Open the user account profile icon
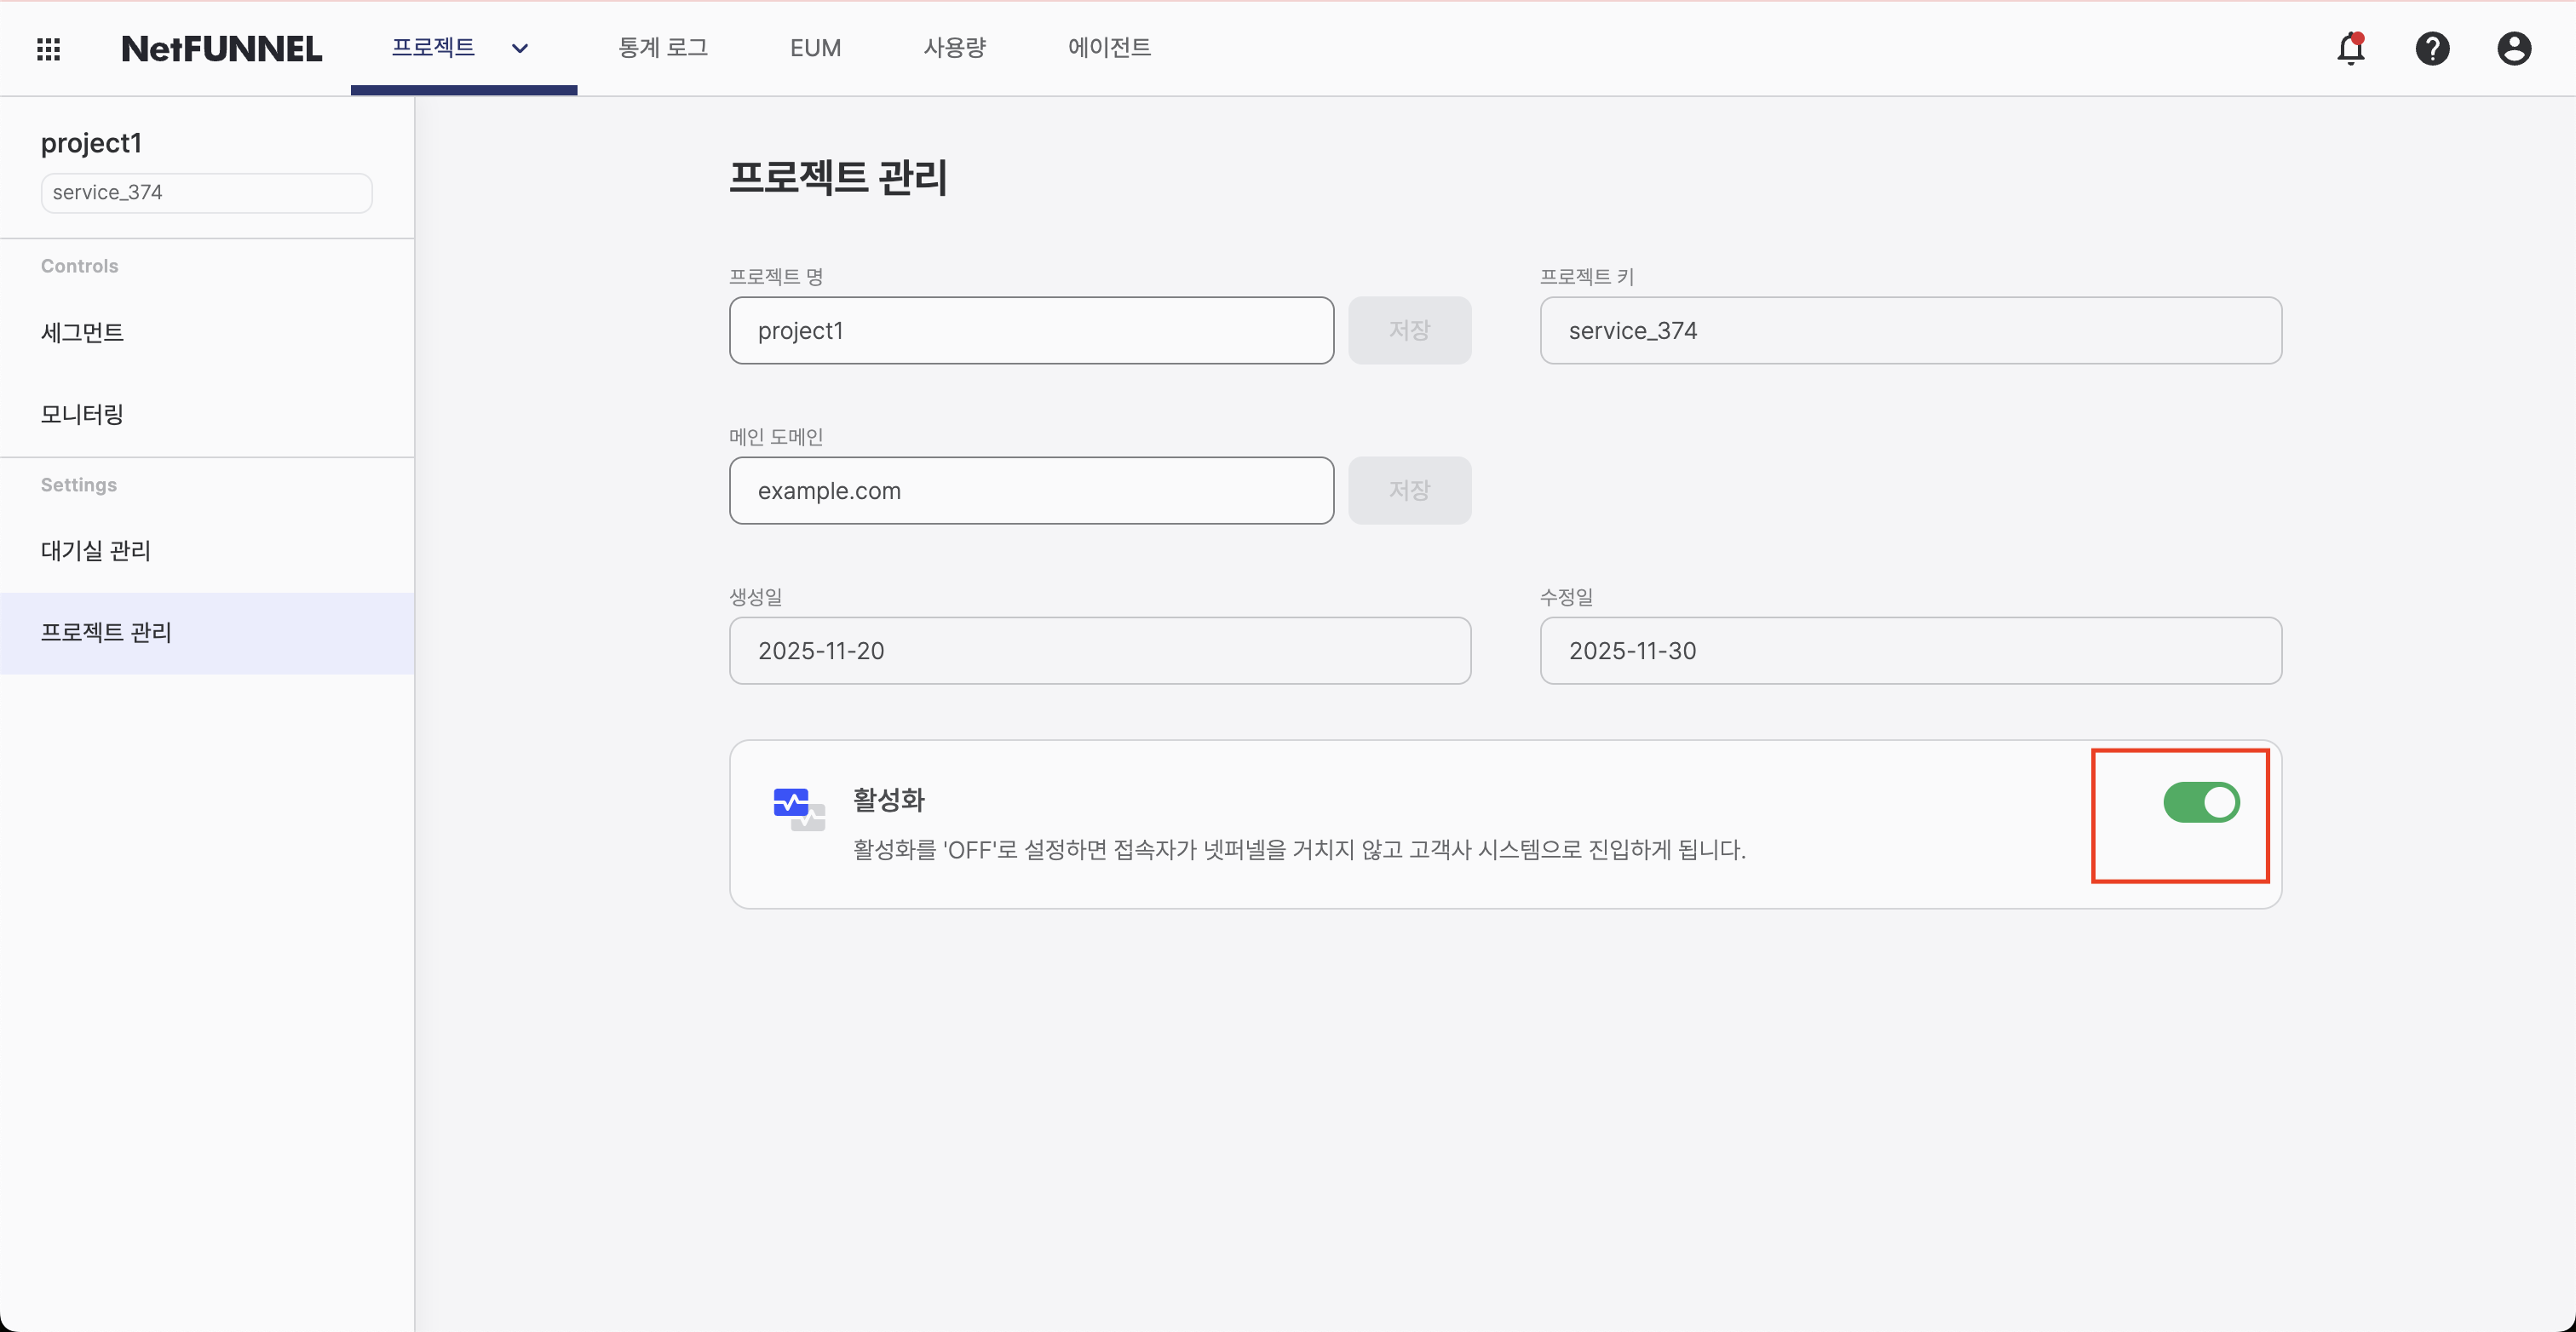The width and height of the screenshot is (2576, 1332). [x=2514, y=48]
